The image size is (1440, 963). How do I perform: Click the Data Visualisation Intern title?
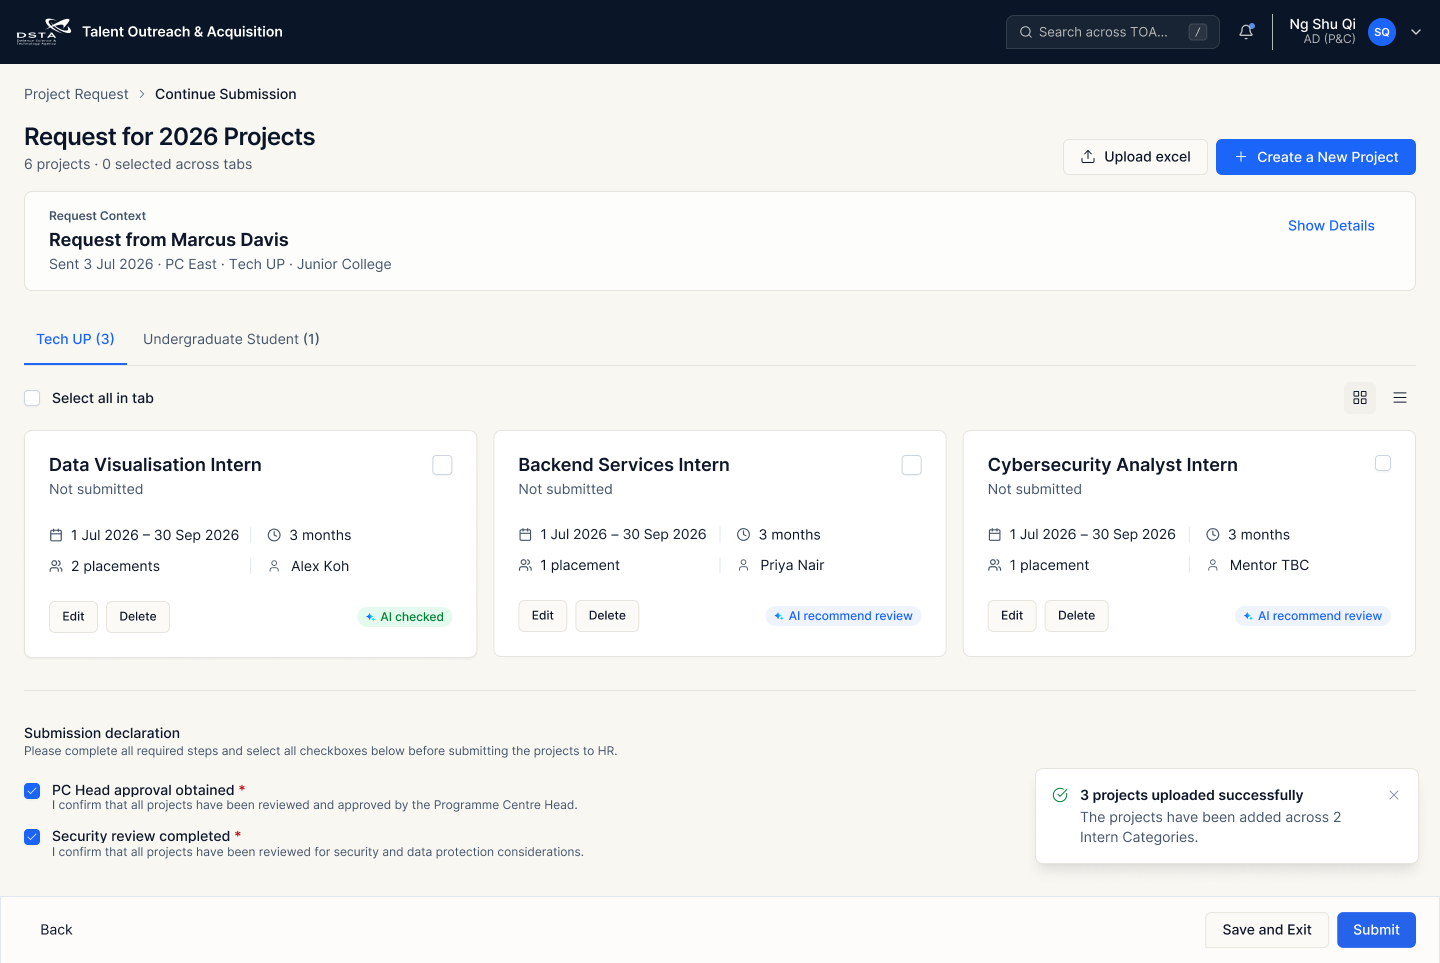pos(155,465)
